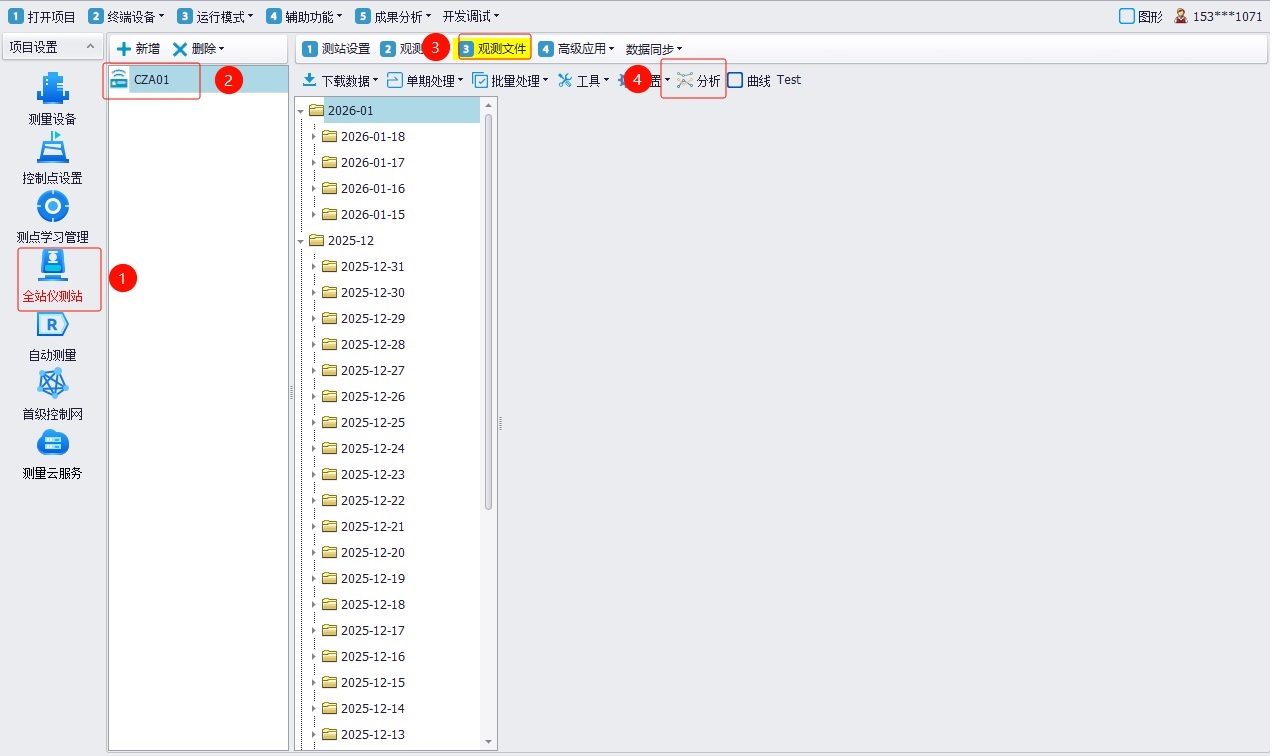Click the 打开项目 button

click(43, 16)
